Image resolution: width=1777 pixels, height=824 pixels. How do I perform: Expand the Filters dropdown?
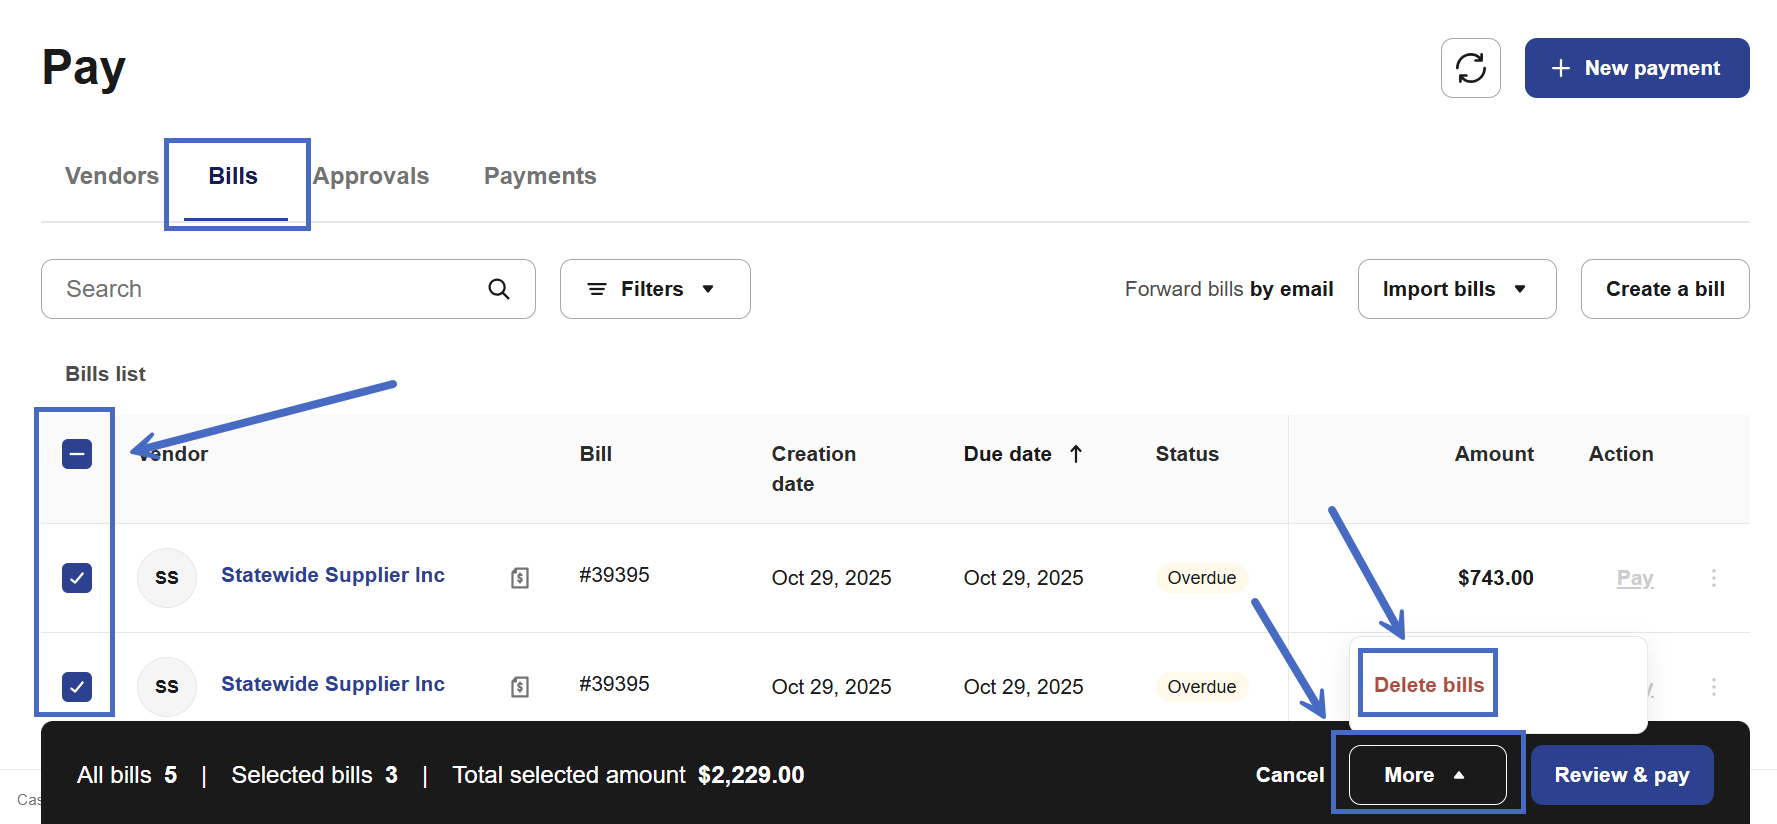pos(654,289)
